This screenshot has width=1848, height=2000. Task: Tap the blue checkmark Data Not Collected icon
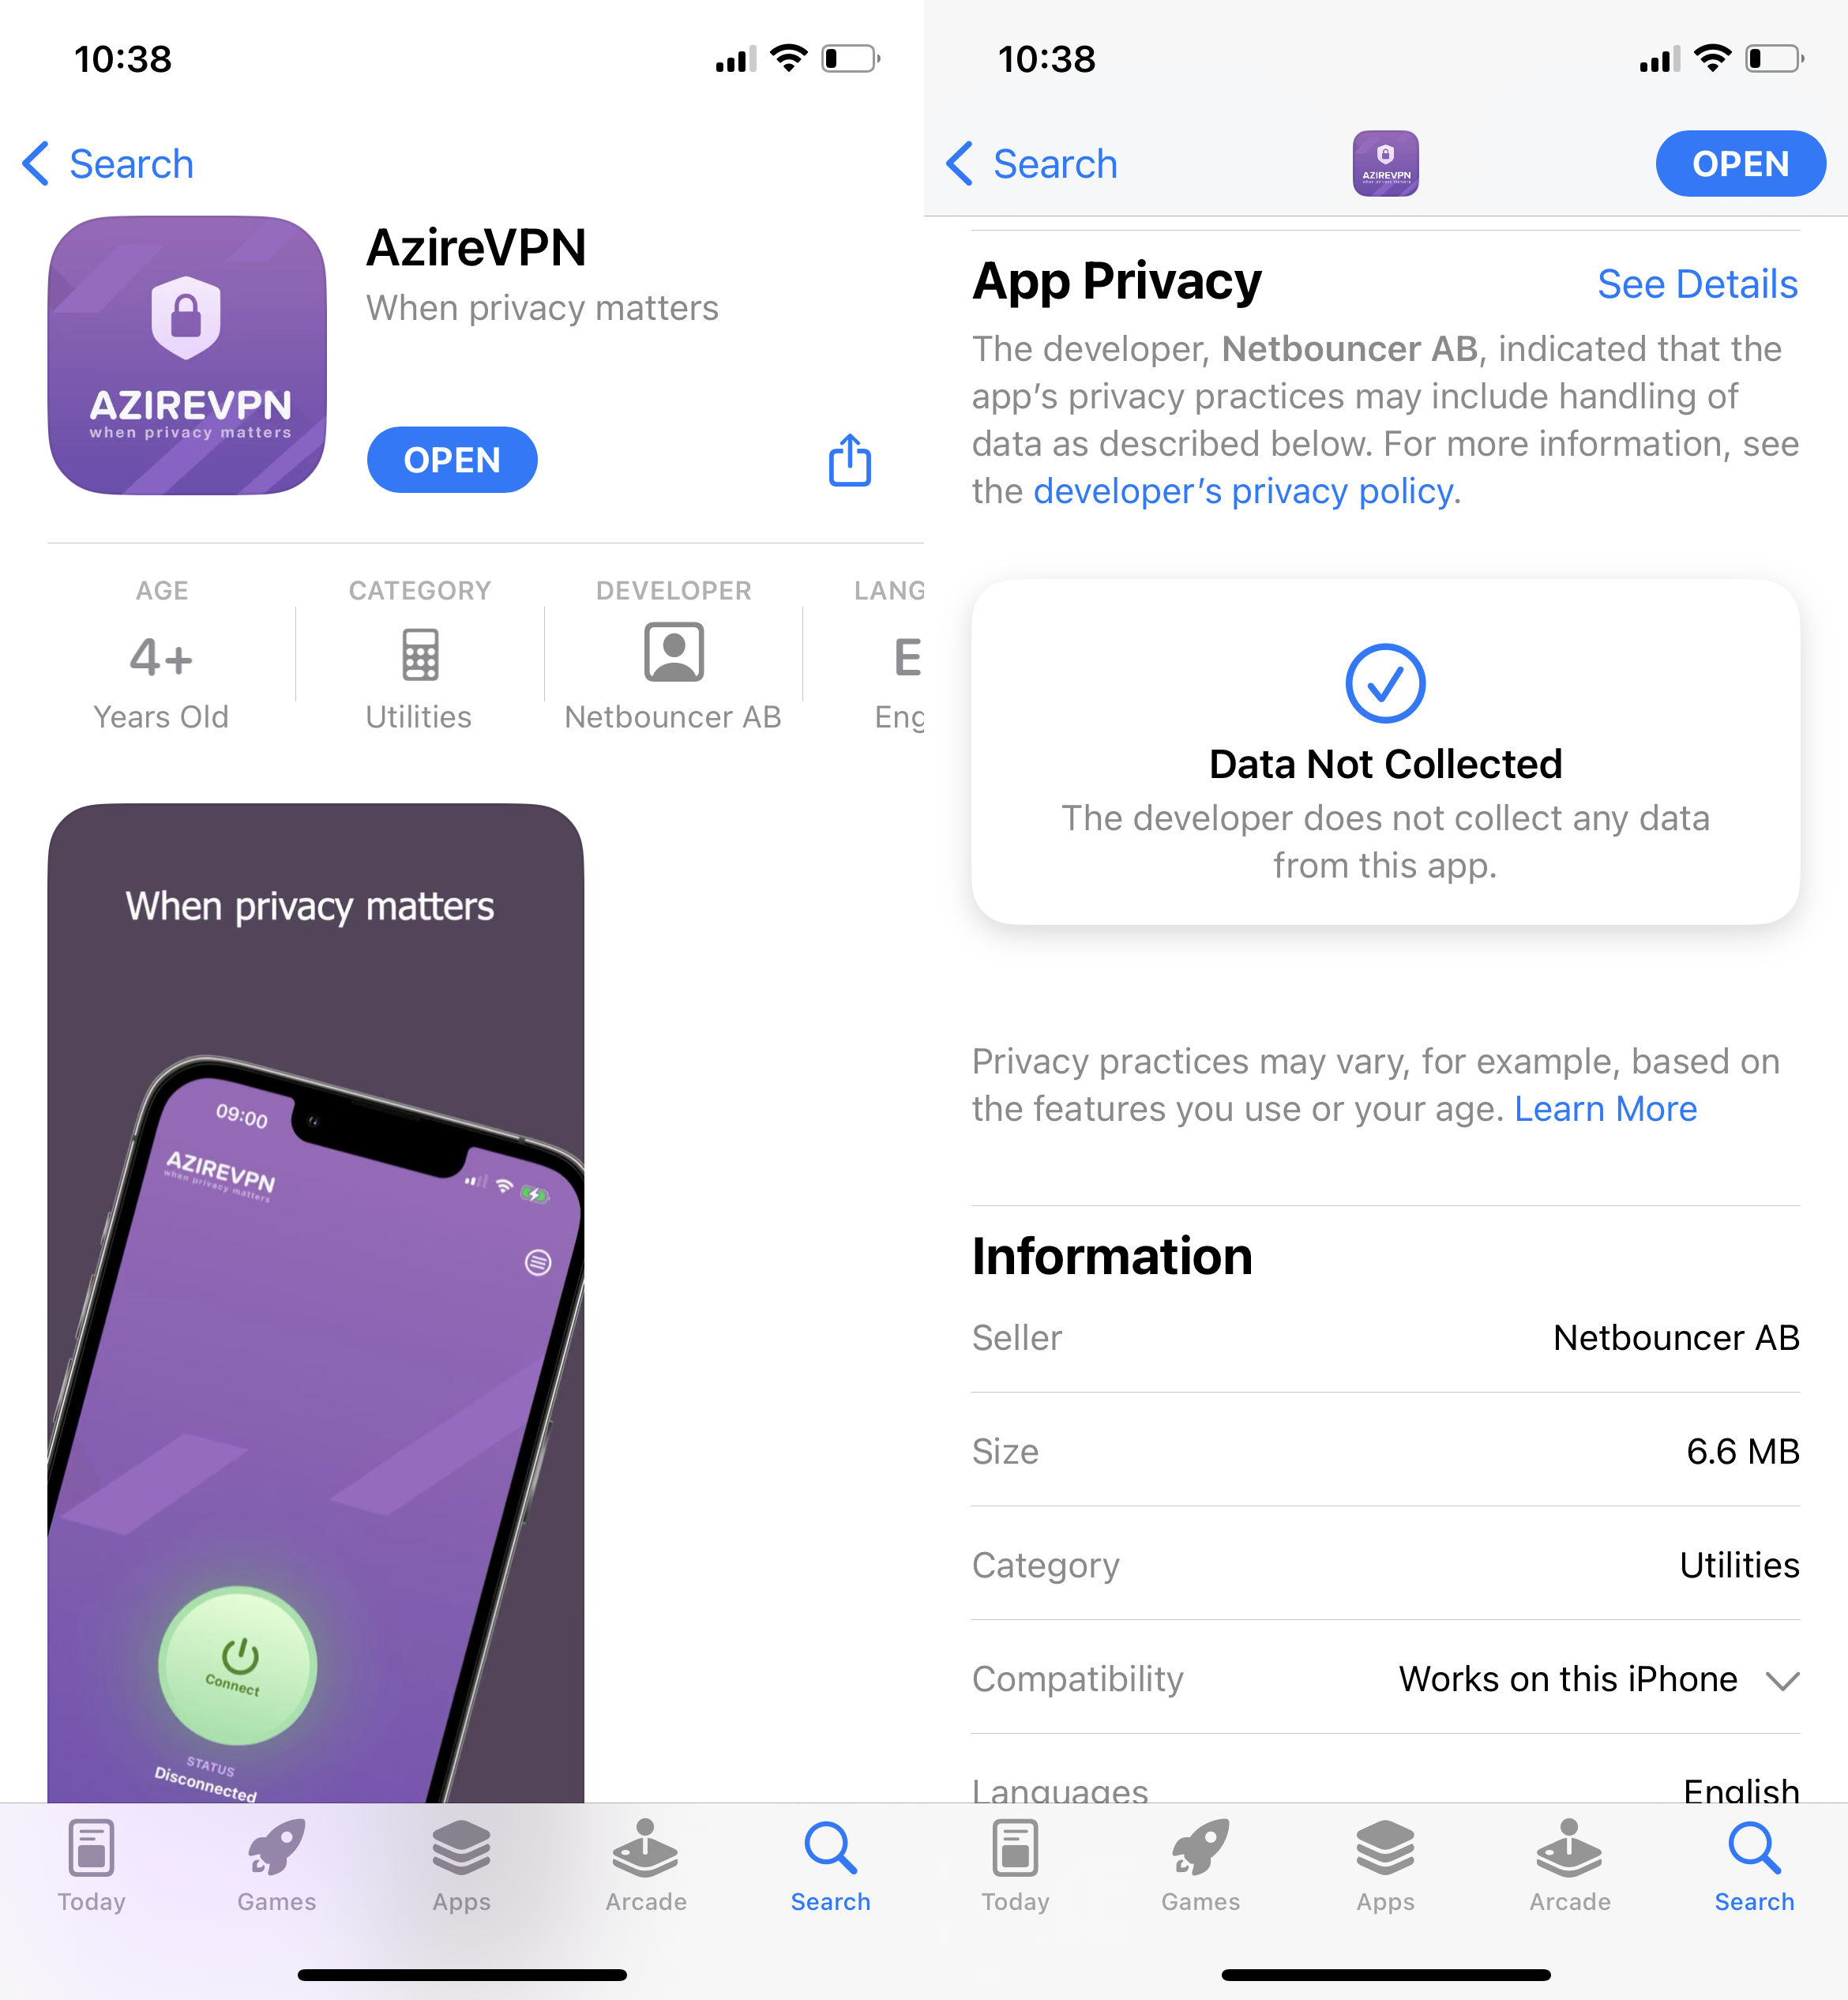pyautogui.click(x=1383, y=679)
